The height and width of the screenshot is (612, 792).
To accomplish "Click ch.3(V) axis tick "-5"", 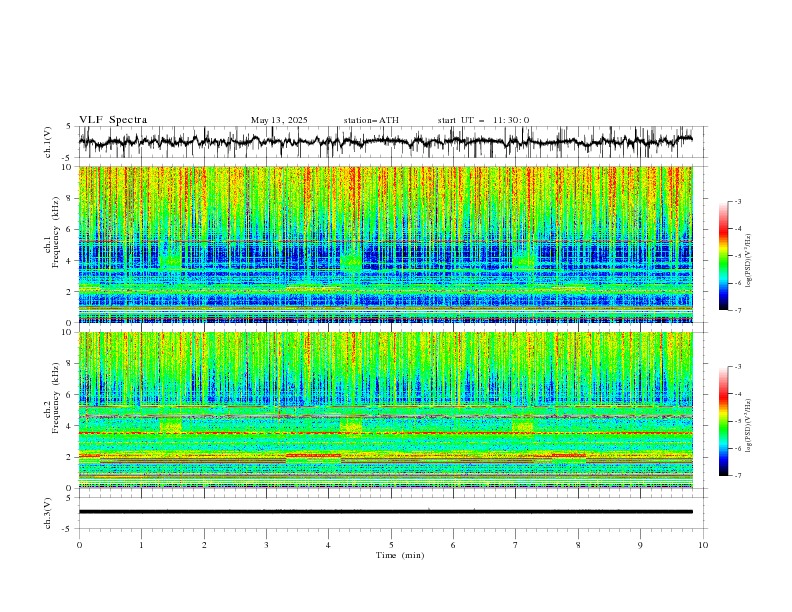I will click(68, 529).
